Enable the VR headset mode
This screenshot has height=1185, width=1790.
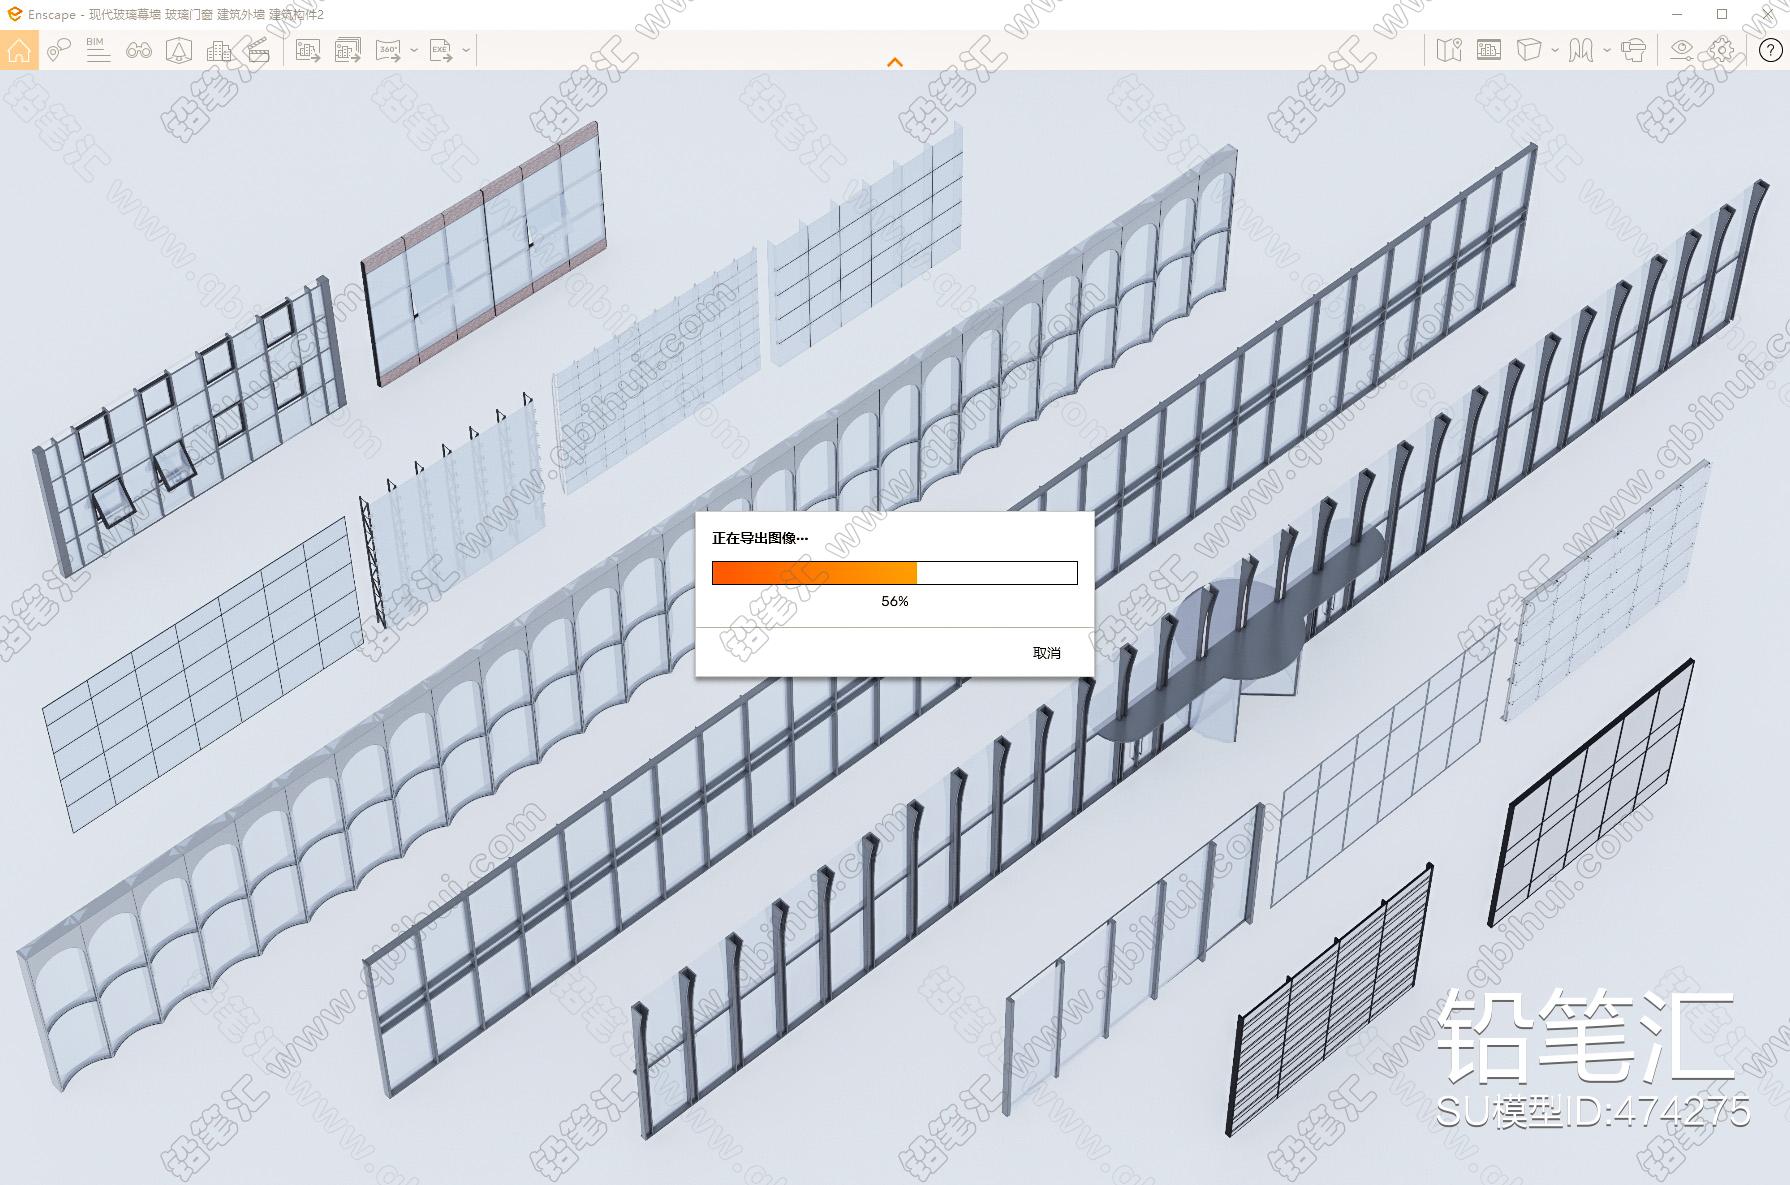pyautogui.click(x=1634, y=50)
